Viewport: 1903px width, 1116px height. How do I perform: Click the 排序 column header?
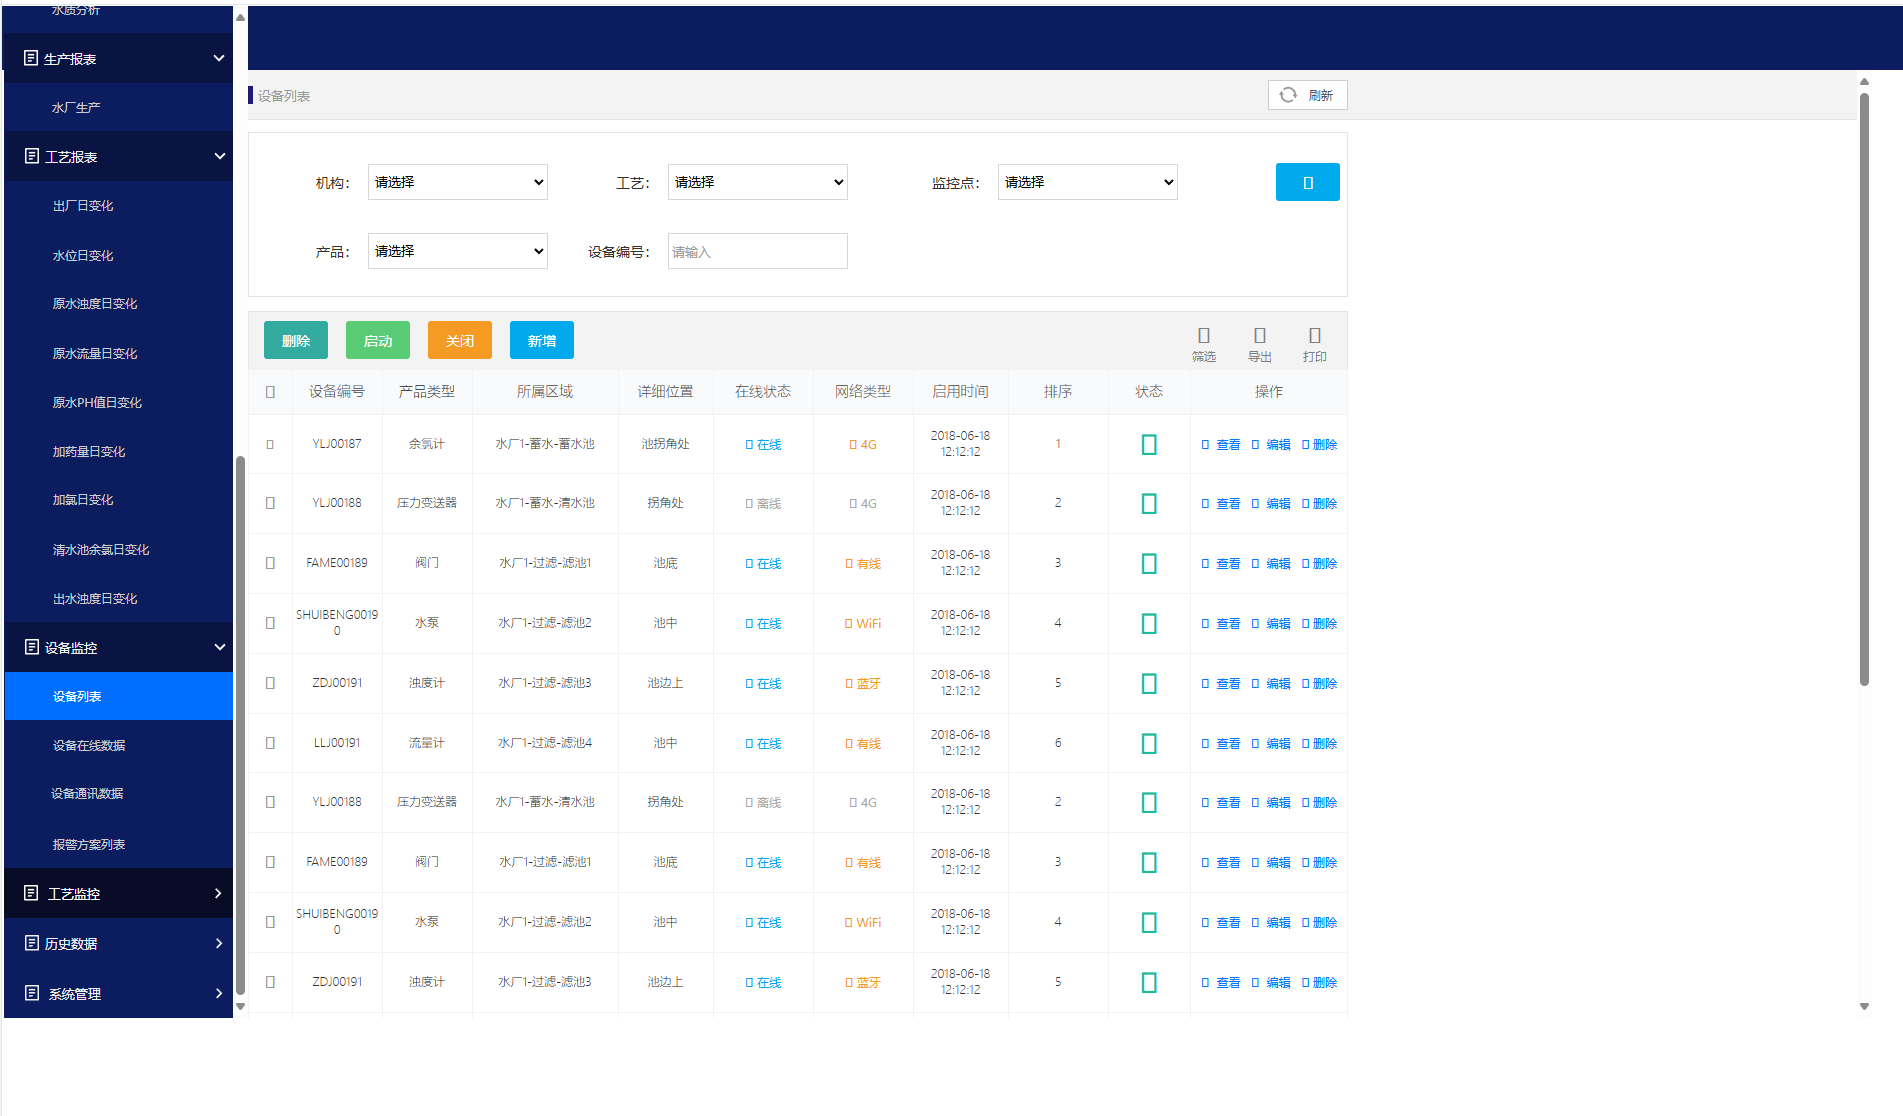pos(1058,392)
